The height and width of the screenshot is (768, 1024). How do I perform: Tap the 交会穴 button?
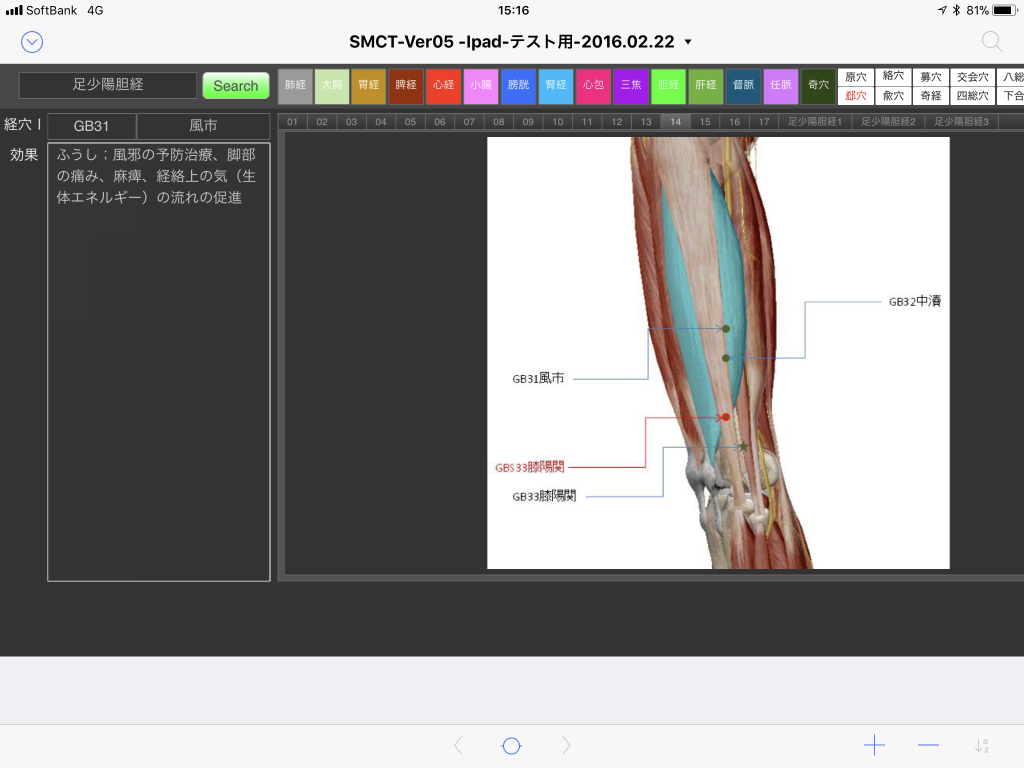click(x=970, y=77)
